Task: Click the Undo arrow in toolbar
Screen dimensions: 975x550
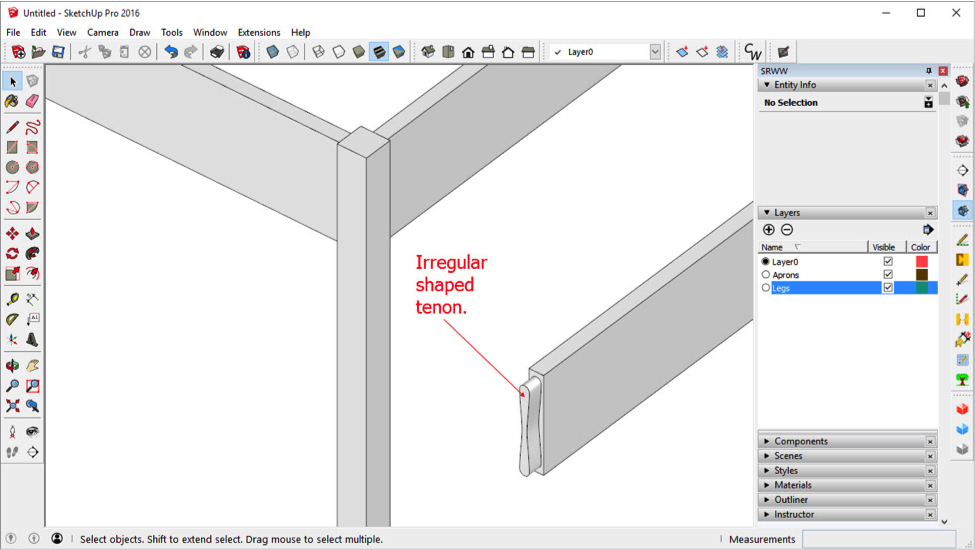Action: (x=171, y=52)
